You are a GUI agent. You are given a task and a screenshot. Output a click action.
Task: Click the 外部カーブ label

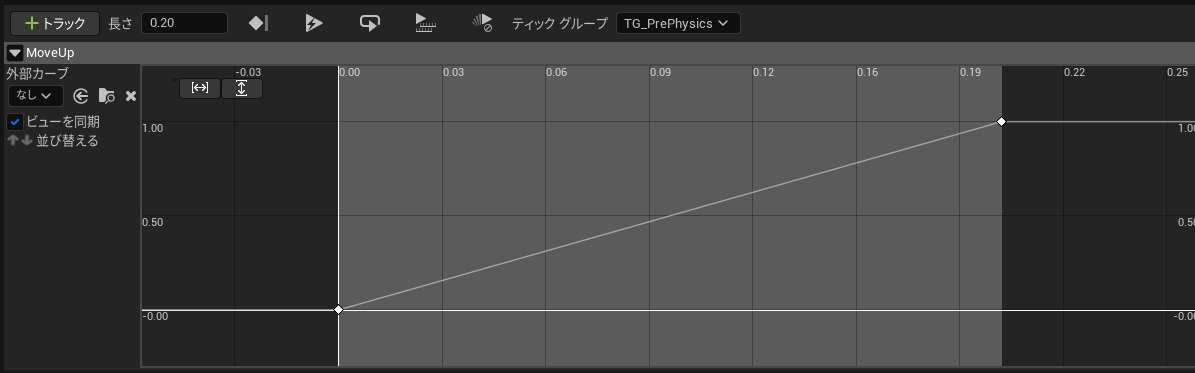[x=37, y=74]
